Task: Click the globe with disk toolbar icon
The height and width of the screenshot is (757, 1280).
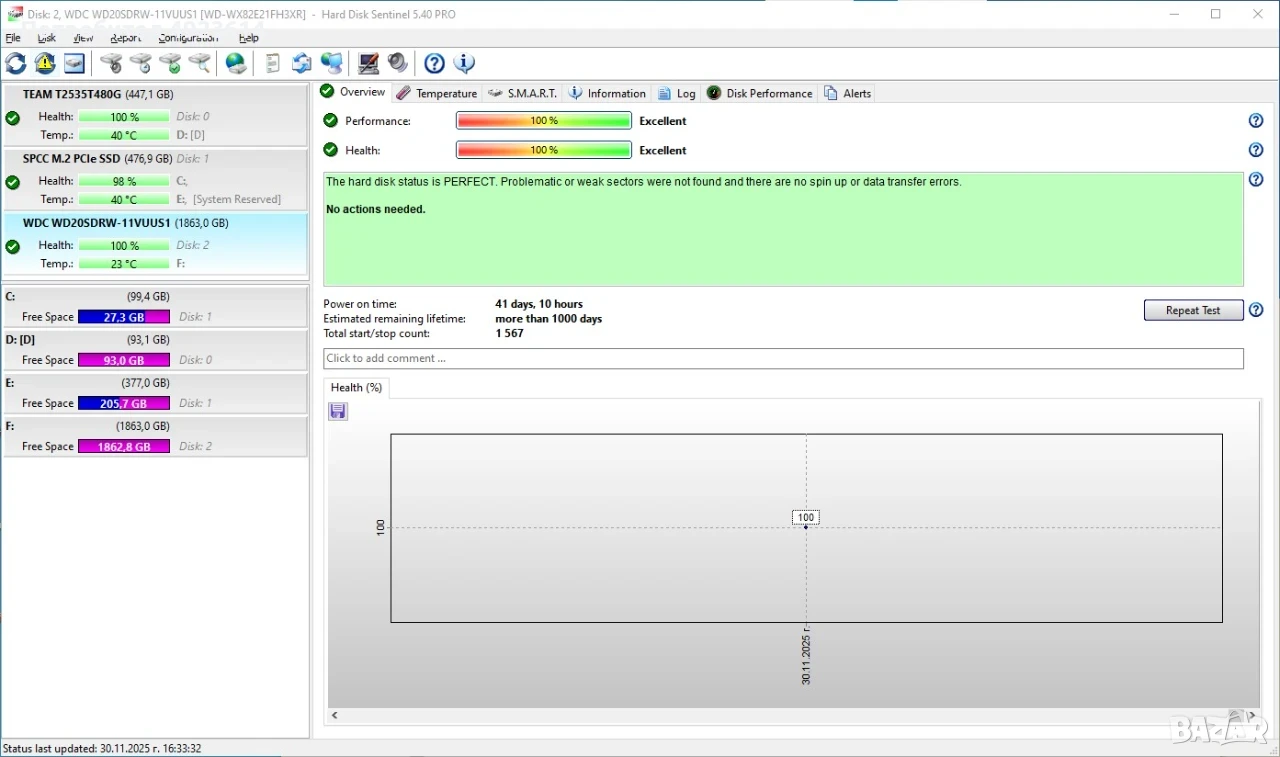Action: pyautogui.click(x=236, y=64)
